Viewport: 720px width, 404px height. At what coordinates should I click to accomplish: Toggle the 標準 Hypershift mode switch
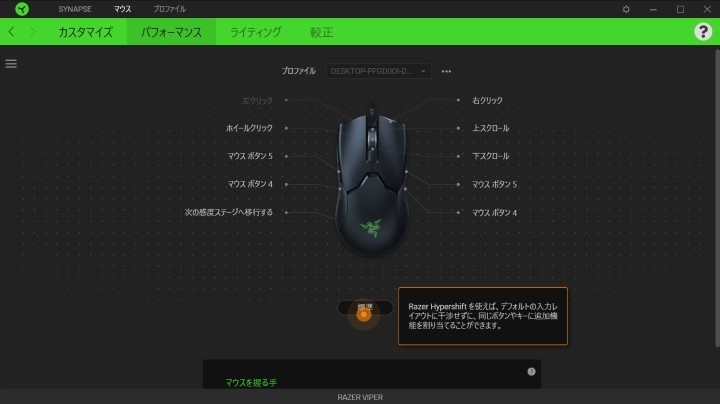[365, 308]
